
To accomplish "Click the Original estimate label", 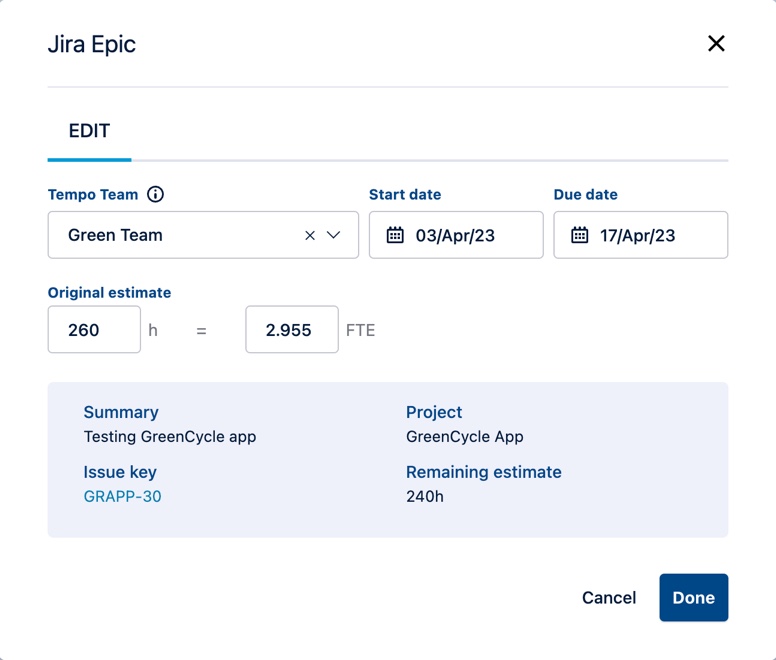I will coord(109,293).
